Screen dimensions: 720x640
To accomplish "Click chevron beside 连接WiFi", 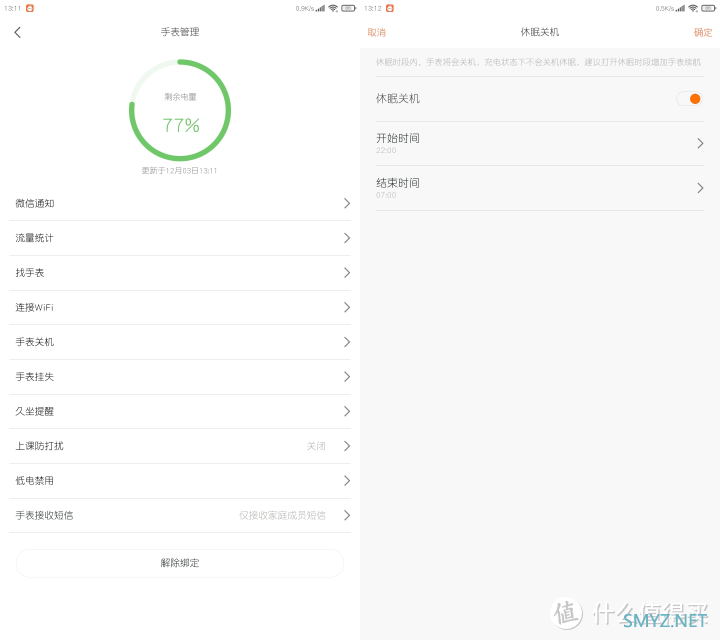I will (x=347, y=307).
